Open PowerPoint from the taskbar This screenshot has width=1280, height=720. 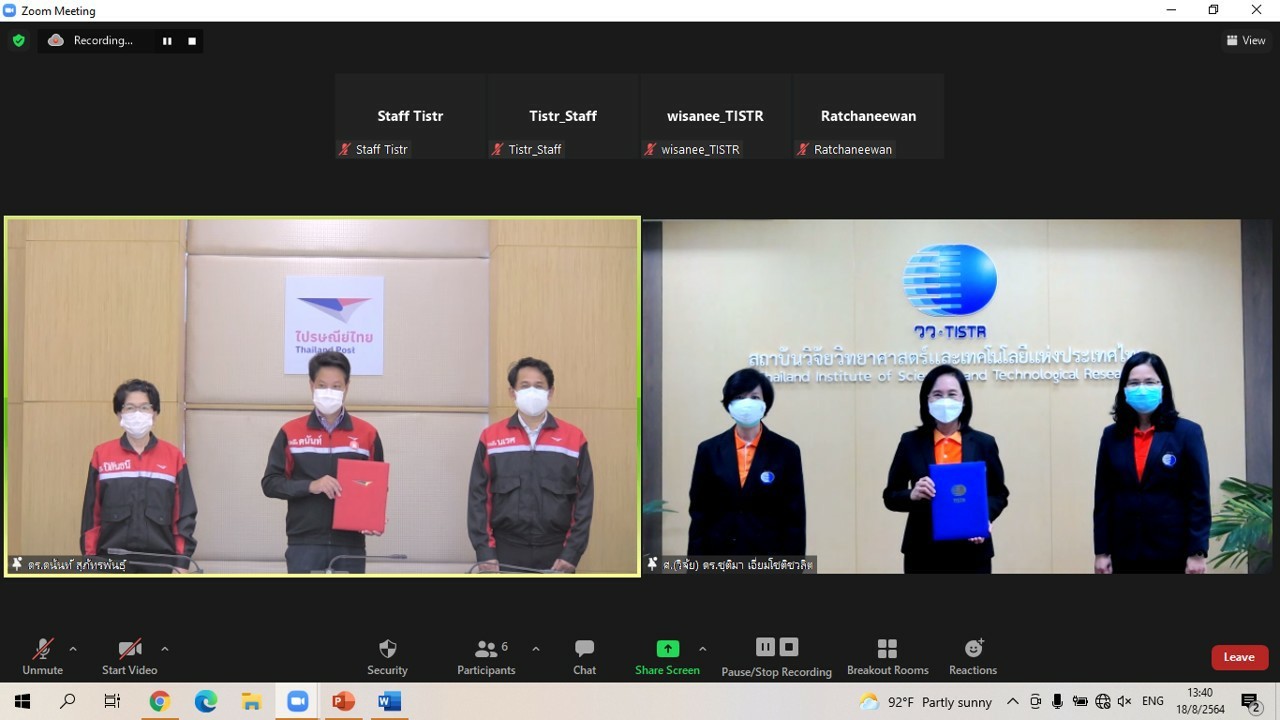343,701
